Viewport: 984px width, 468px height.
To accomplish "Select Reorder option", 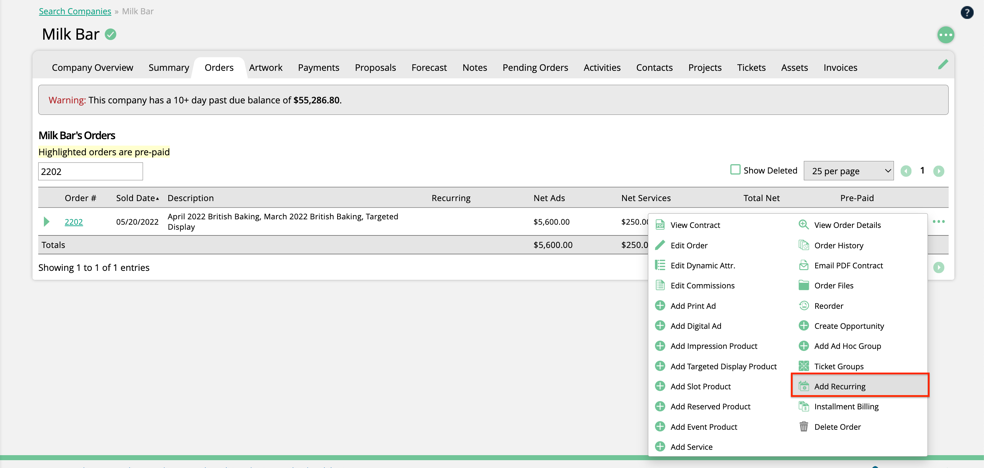I will point(828,306).
